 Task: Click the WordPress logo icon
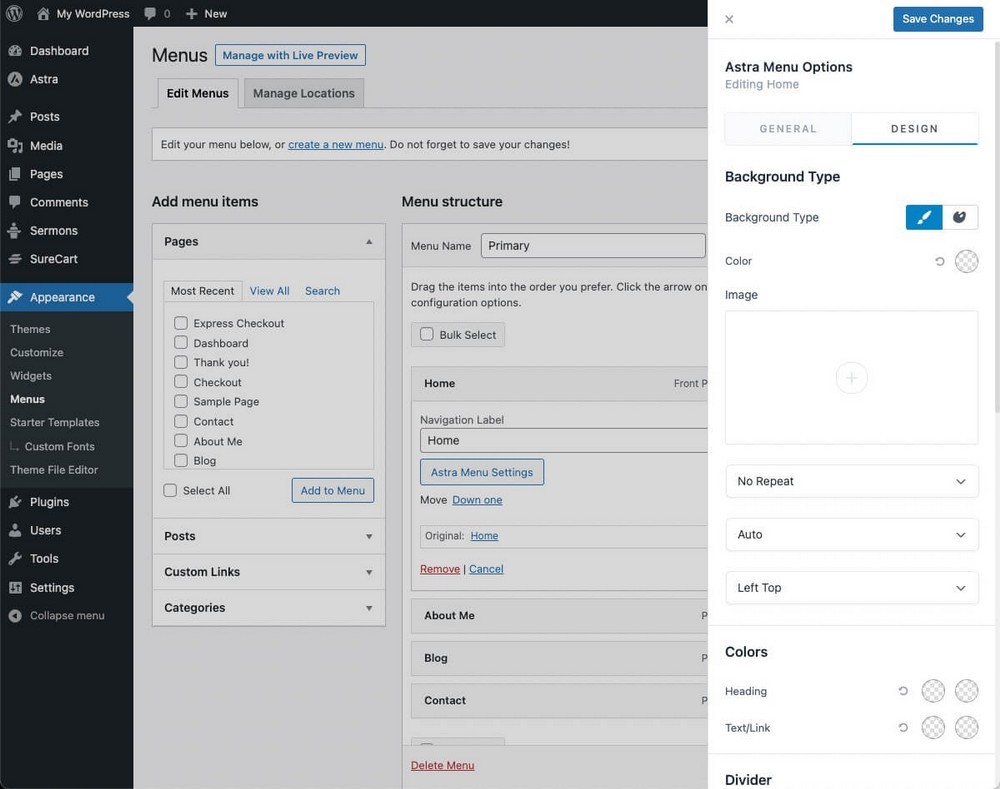click(x=14, y=13)
